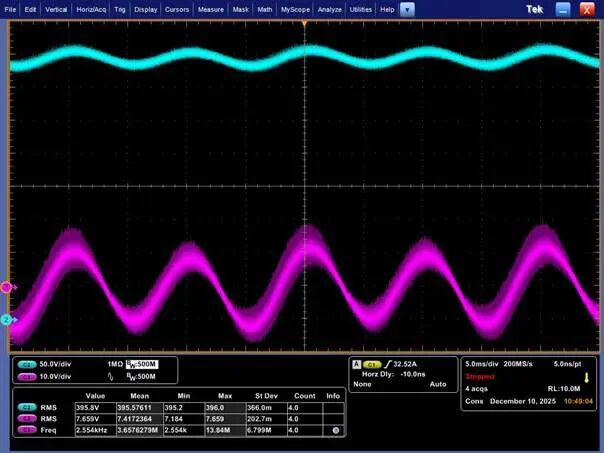Click the cyan channel 1 ground reference marker
604x453 pixels.
click(x=6, y=319)
